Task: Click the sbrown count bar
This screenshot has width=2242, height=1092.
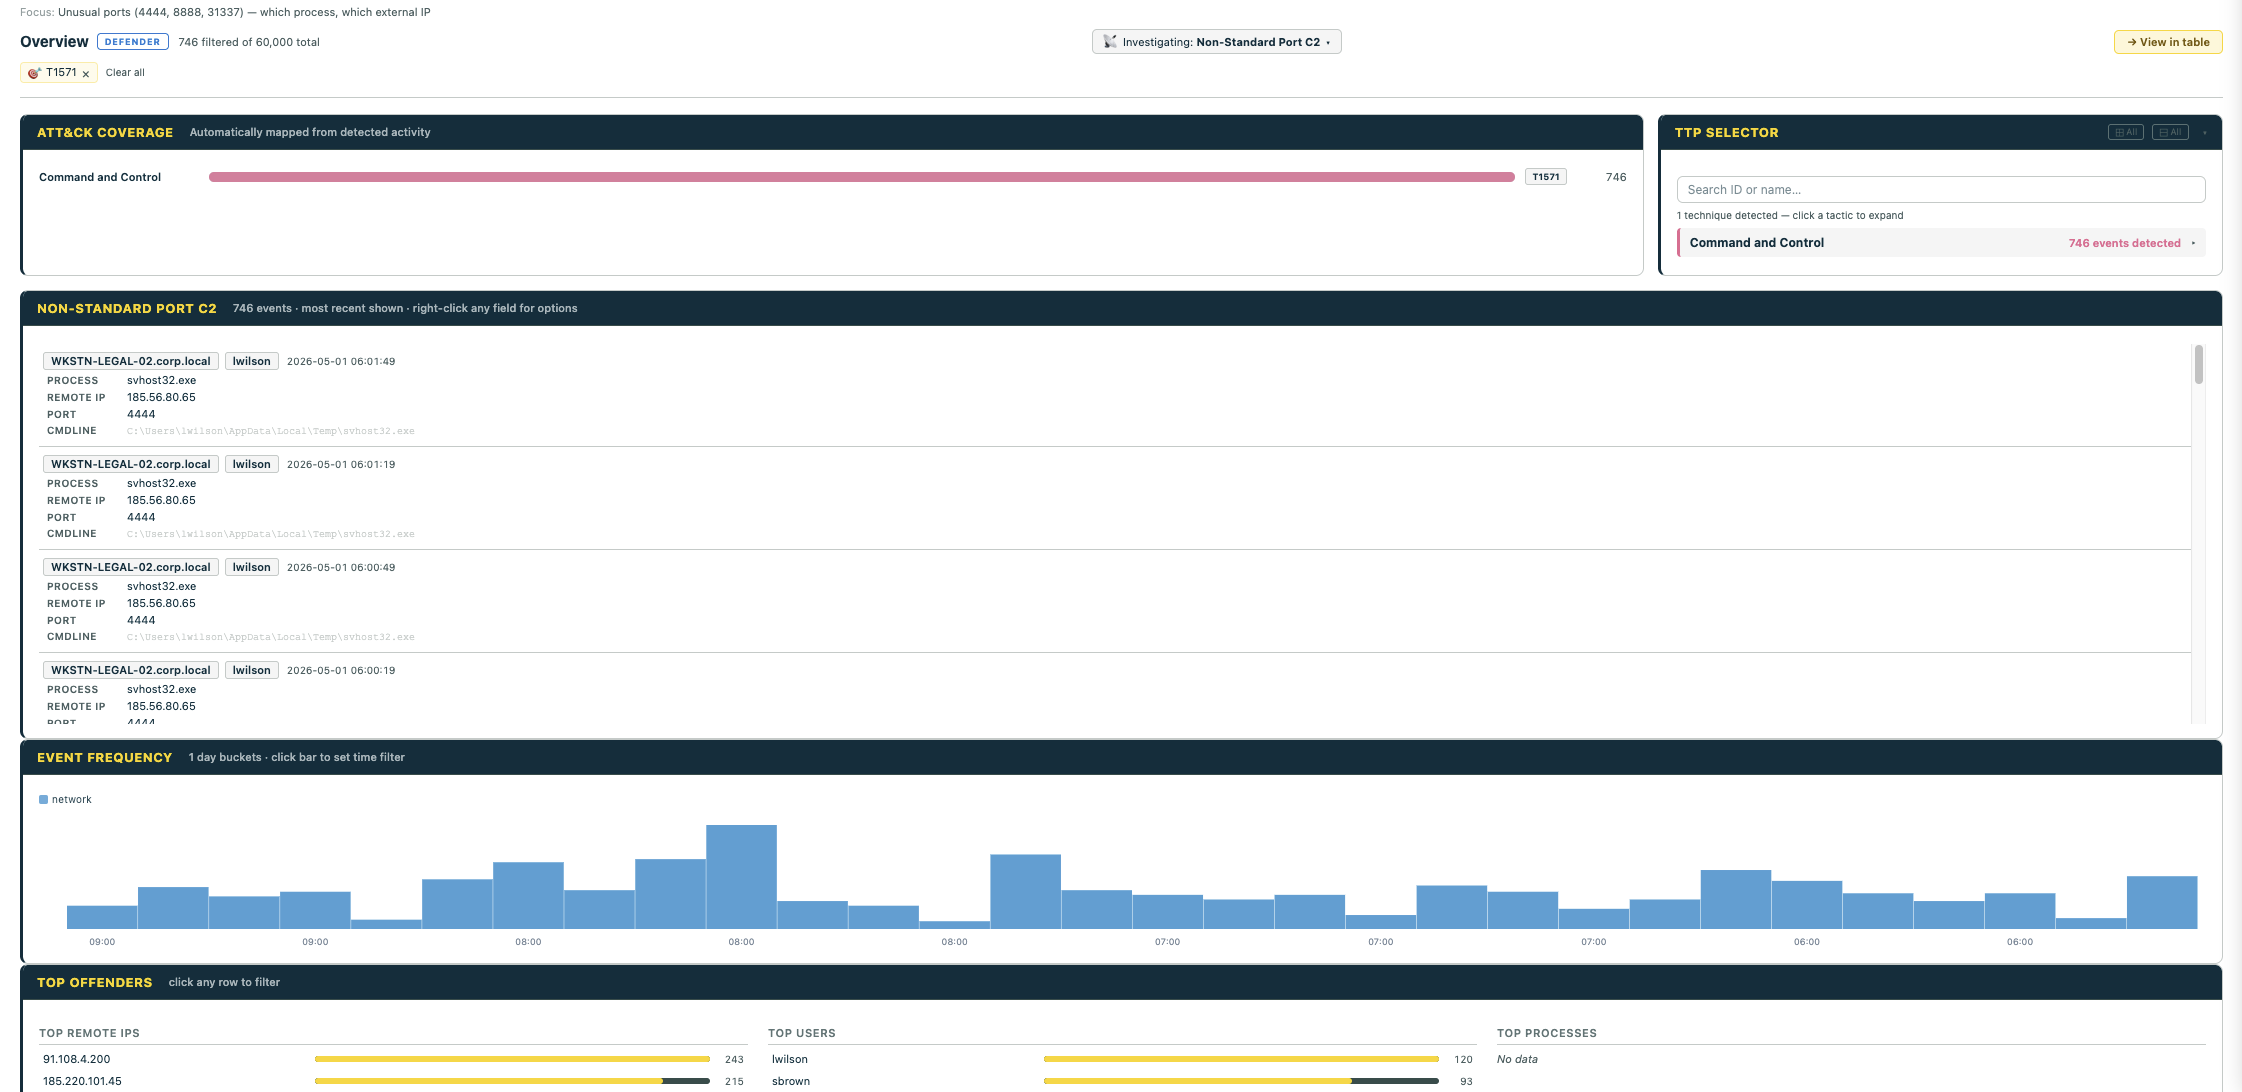Action: coord(1241,1081)
